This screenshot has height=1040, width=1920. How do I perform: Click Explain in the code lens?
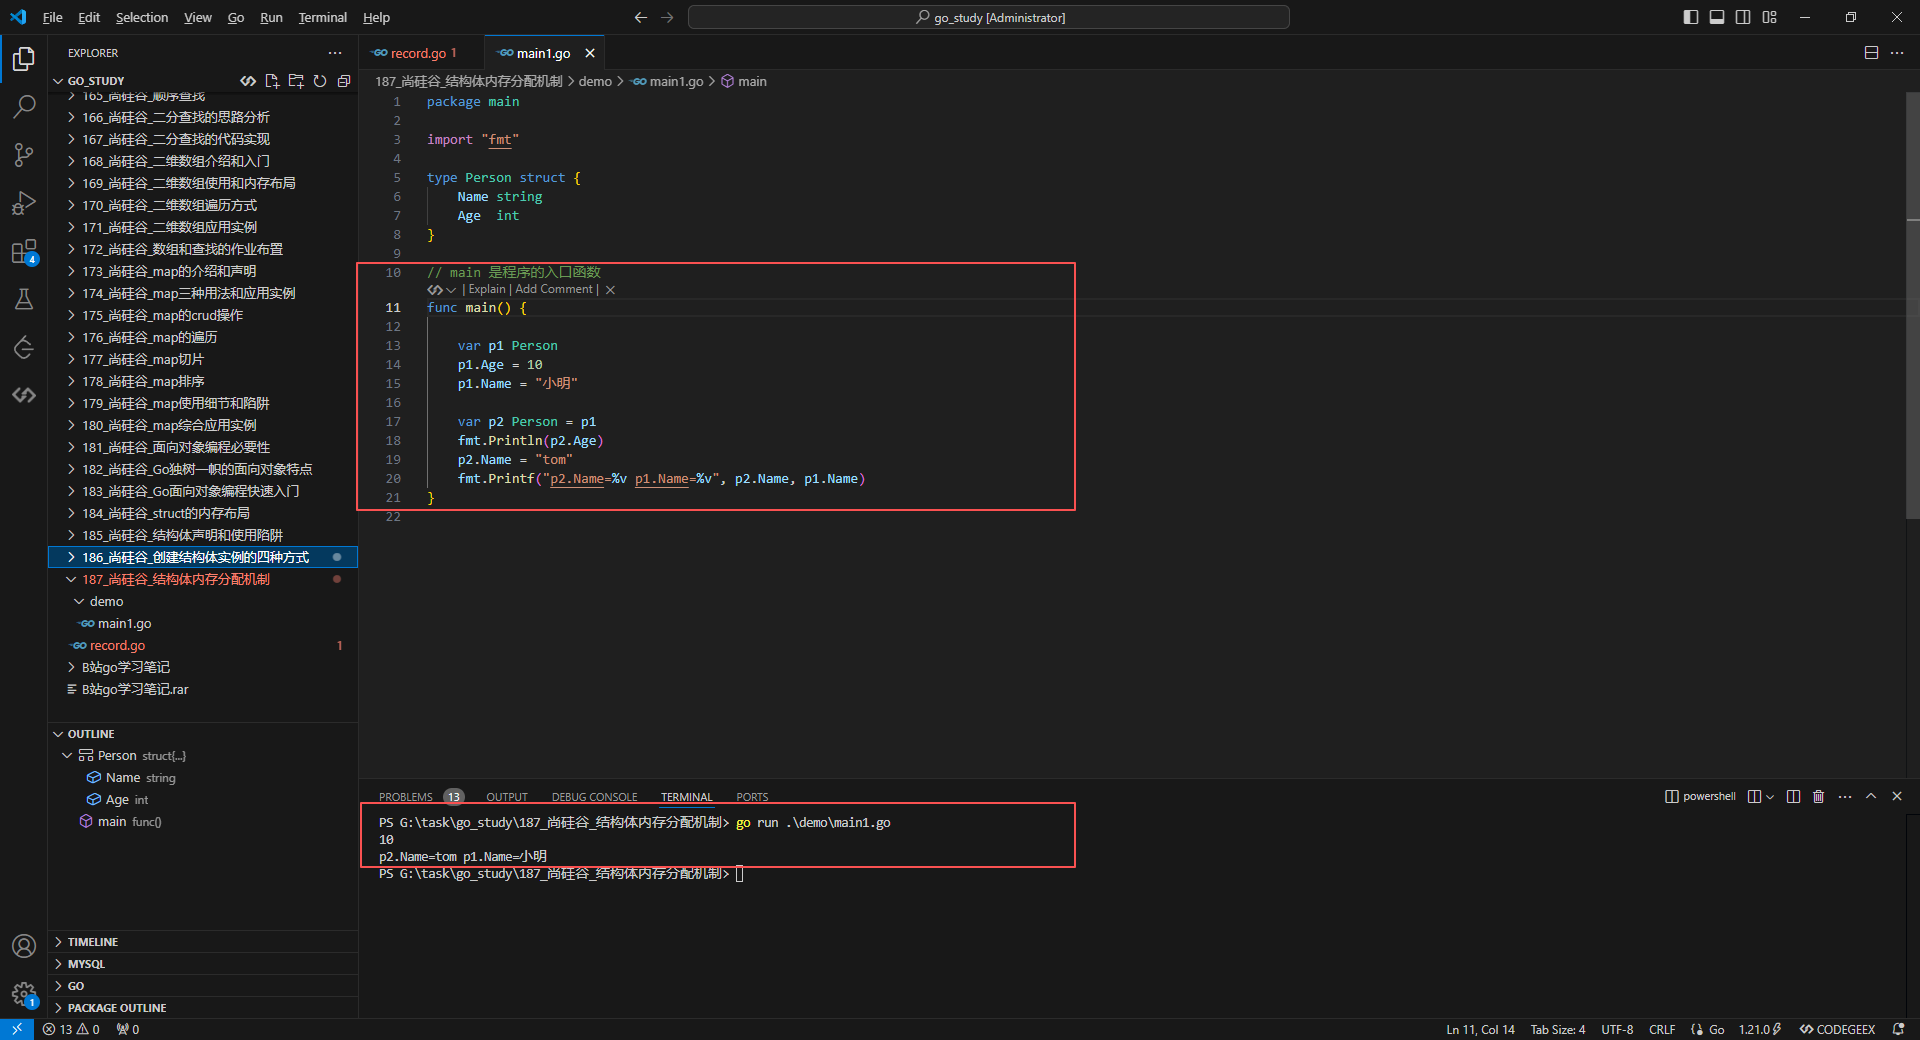tap(487, 290)
